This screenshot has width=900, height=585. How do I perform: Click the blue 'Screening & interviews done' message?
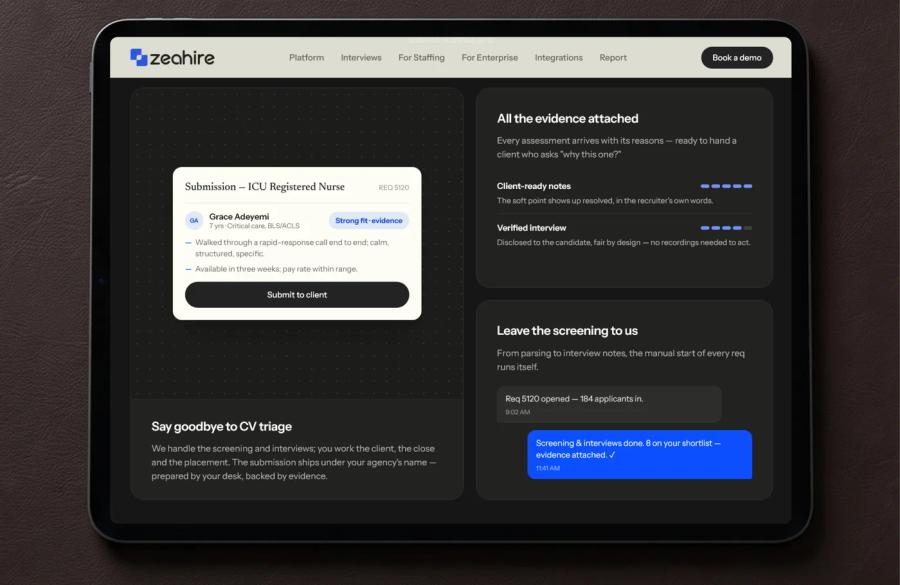pos(639,454)
